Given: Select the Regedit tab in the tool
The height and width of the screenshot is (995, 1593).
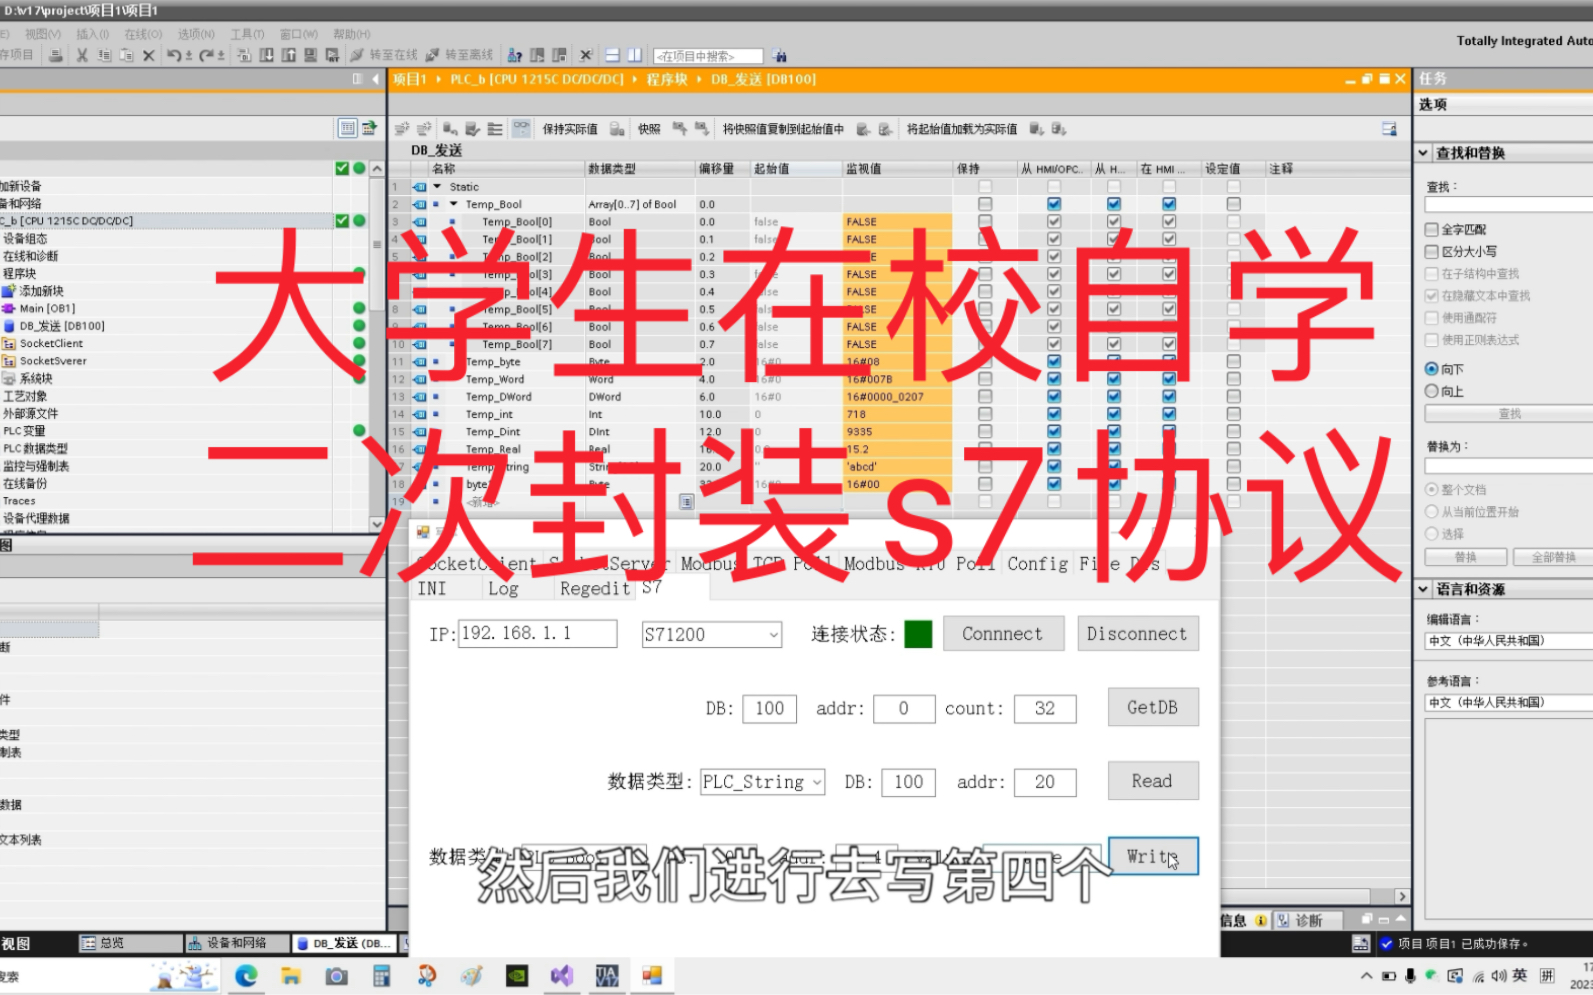Looking at the screenshot, I should [x=595, y=588].
